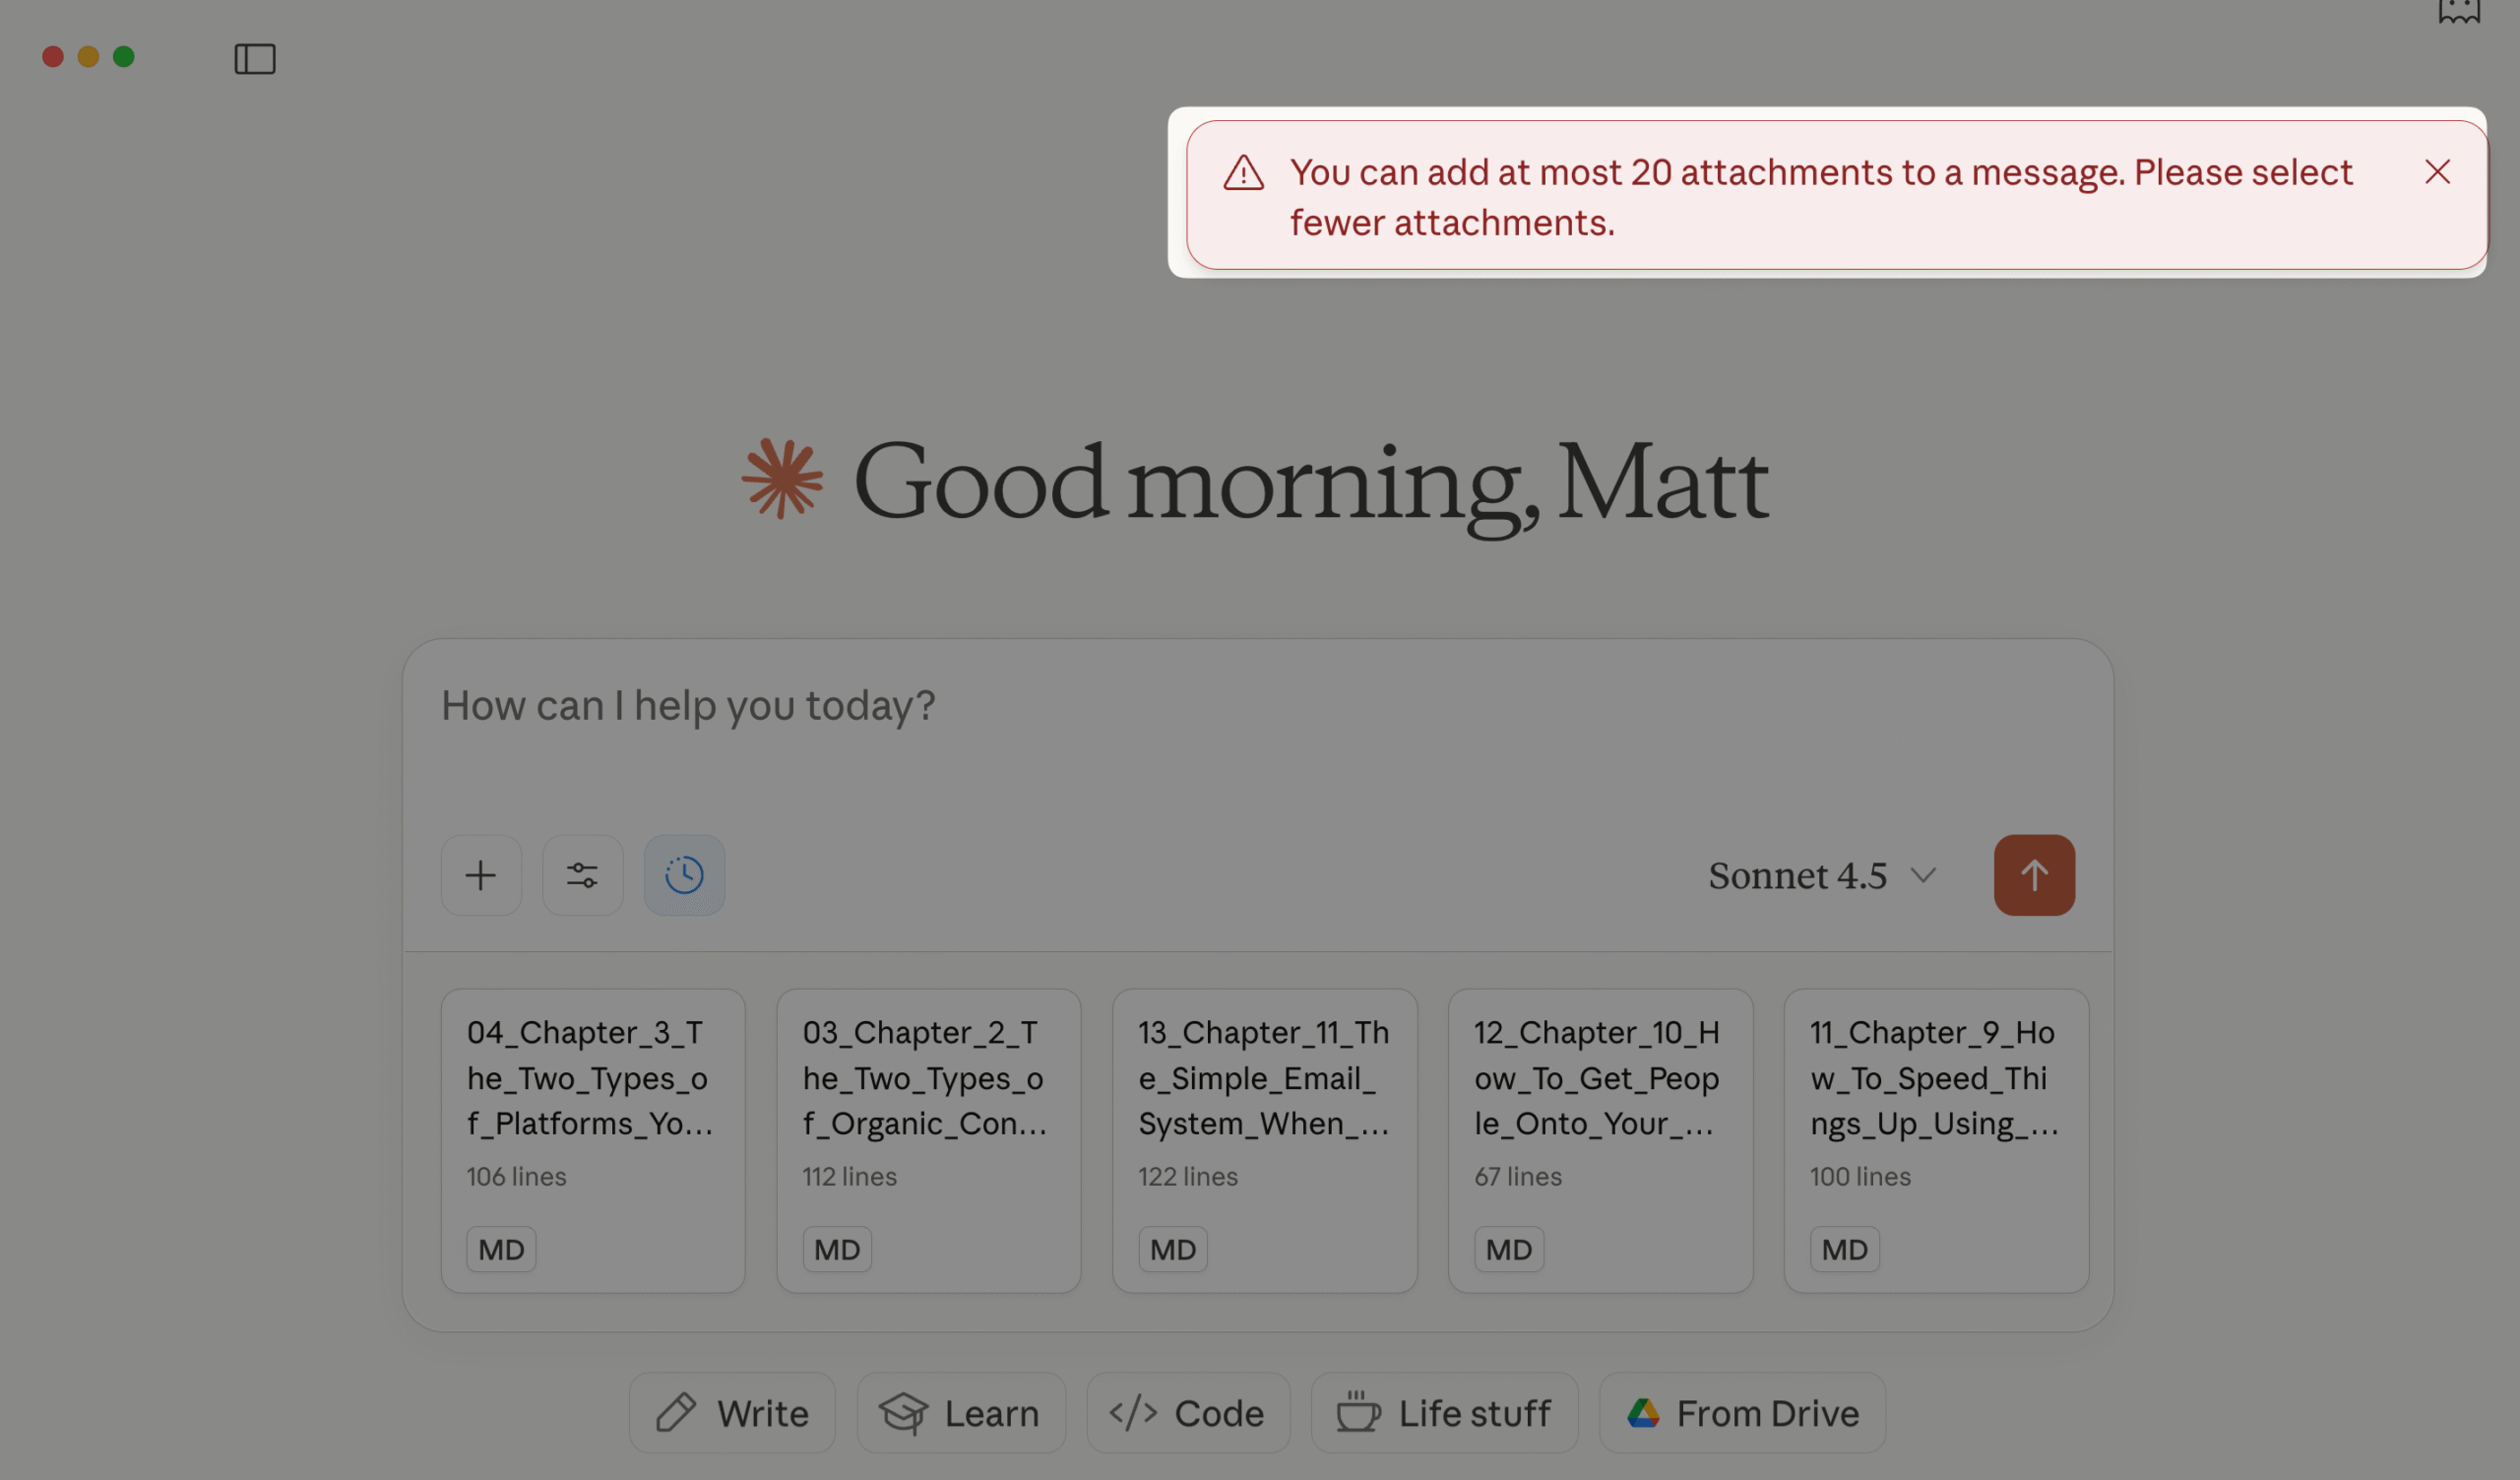Select the 04_Chapter_3 attachment card
The image size is (2520, 1480).
pos(592,1140)
